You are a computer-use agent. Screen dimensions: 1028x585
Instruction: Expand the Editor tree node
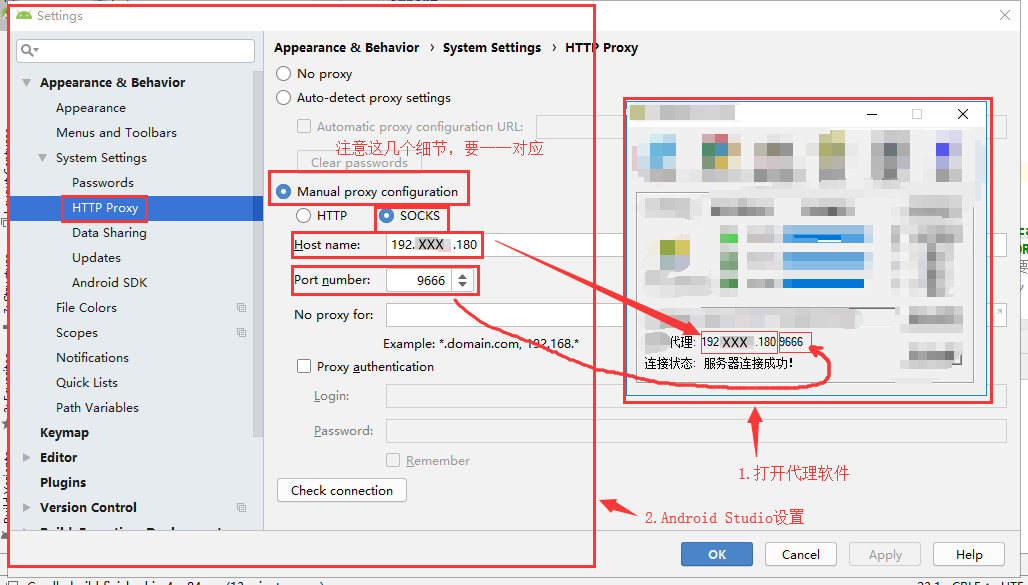coord(27,457)
